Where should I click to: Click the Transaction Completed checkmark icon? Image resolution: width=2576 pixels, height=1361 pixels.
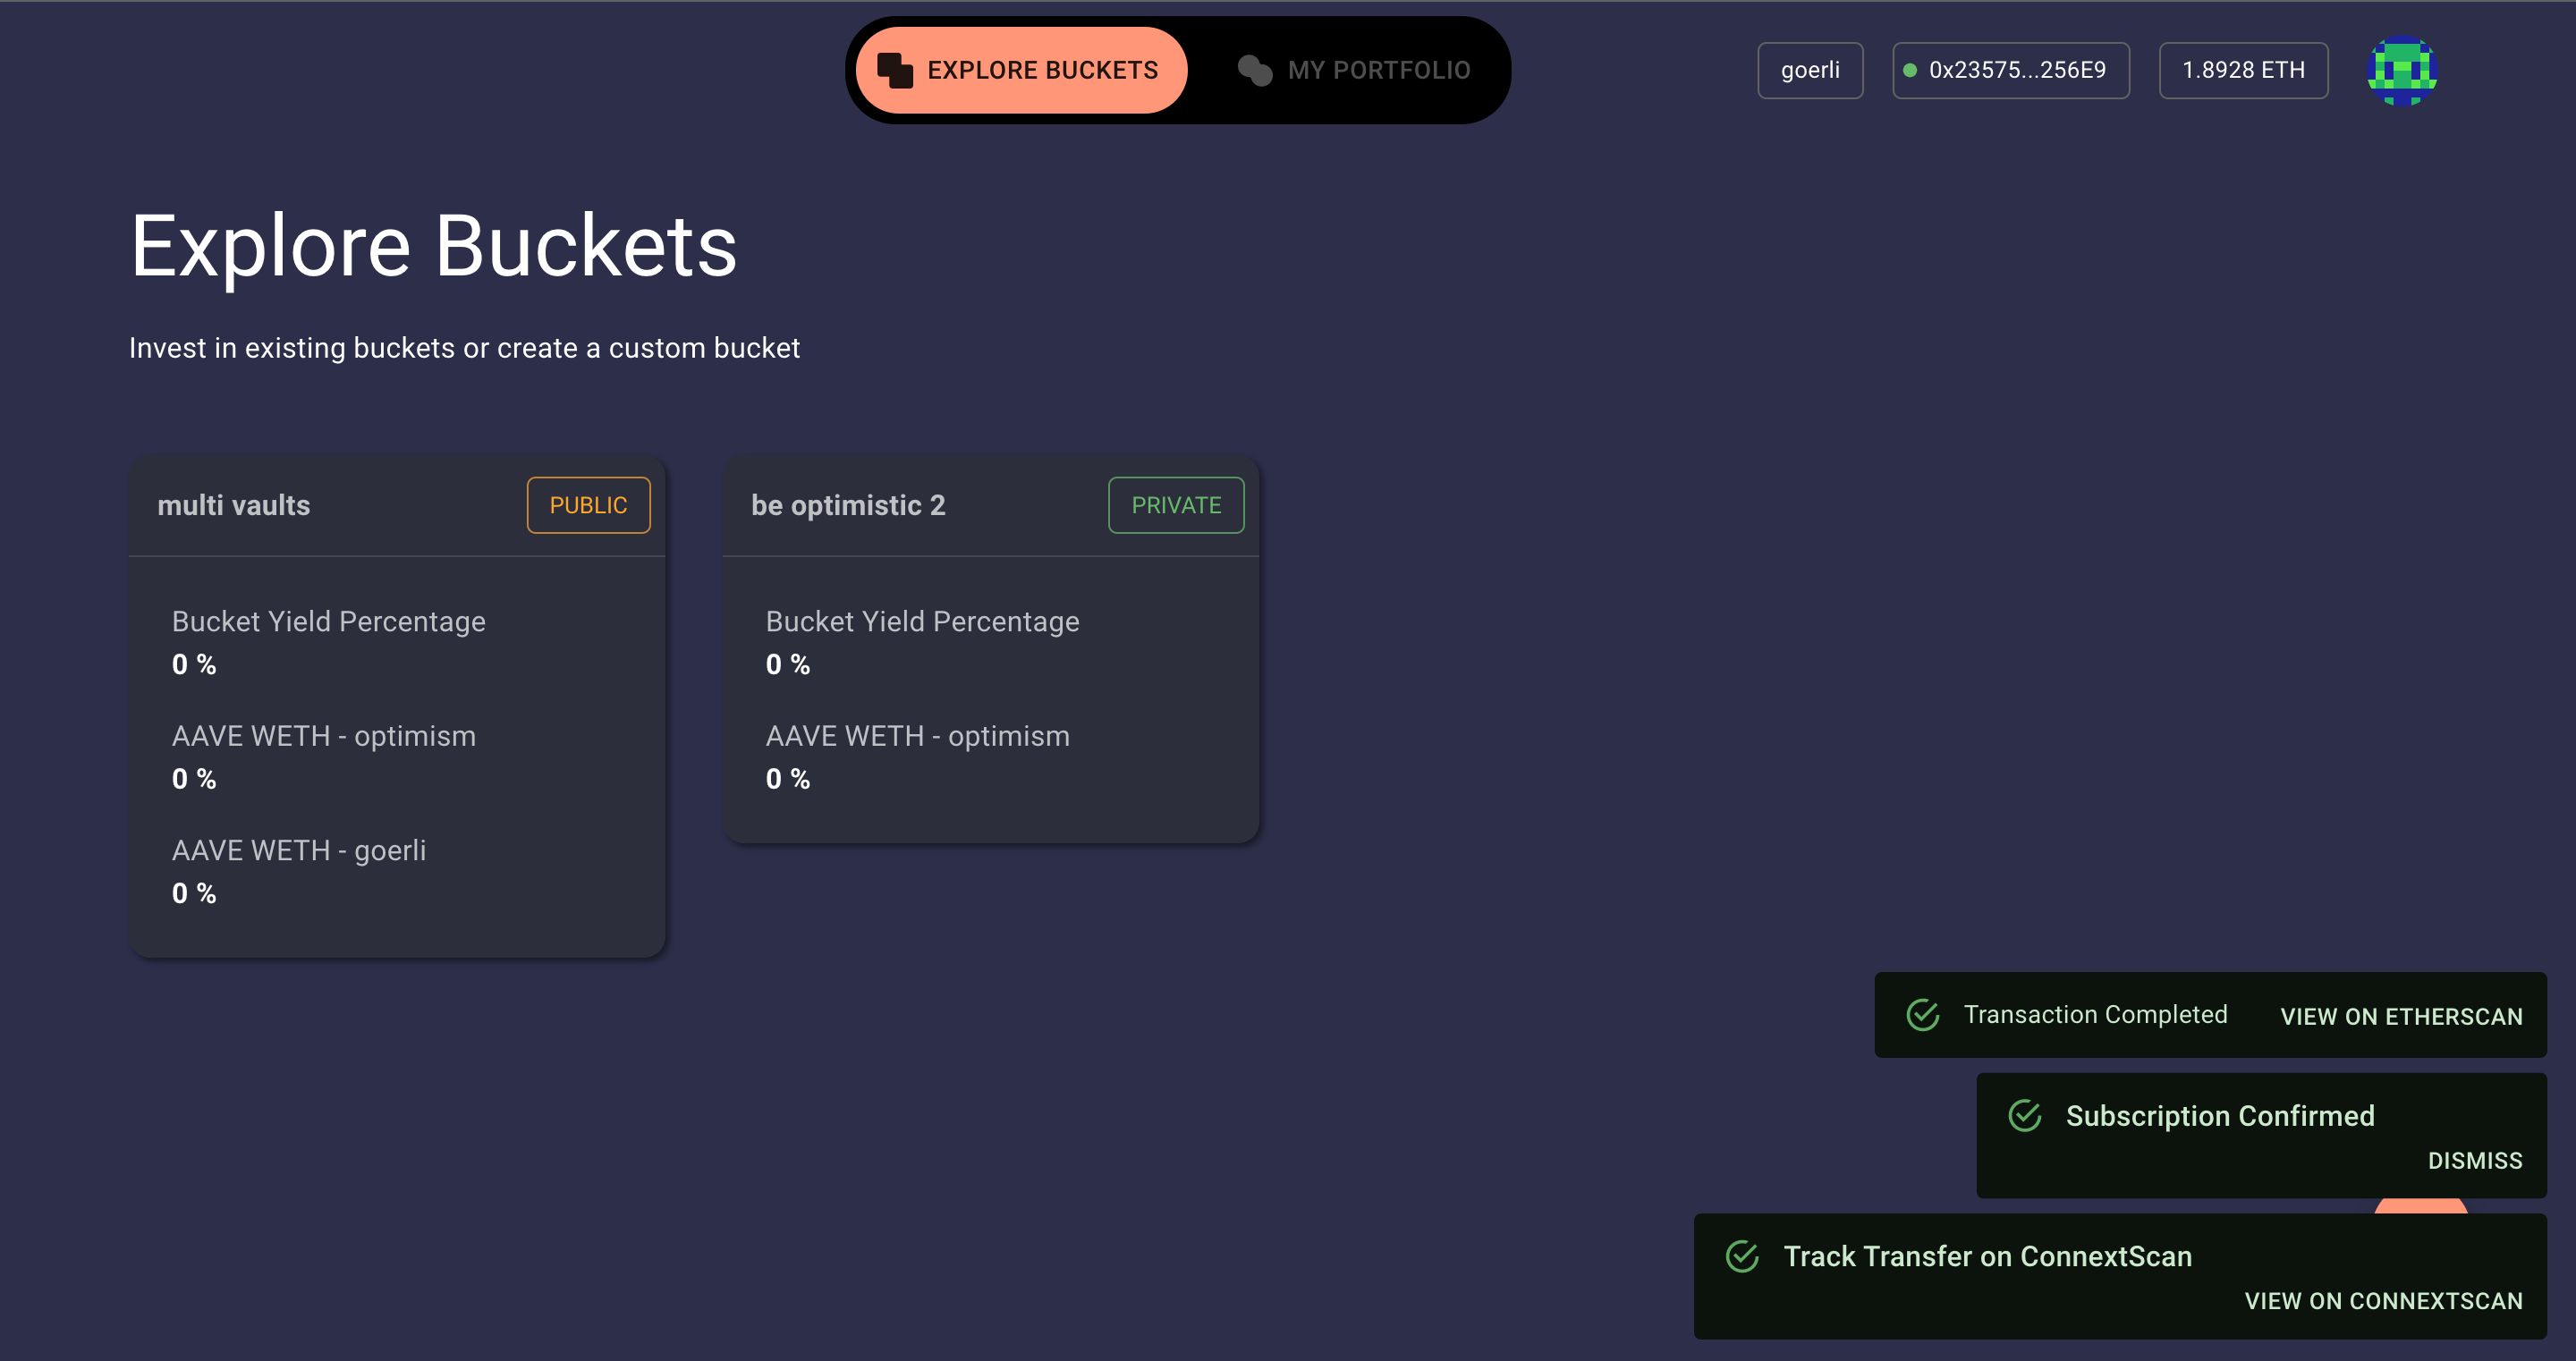pos(1922,1013)
